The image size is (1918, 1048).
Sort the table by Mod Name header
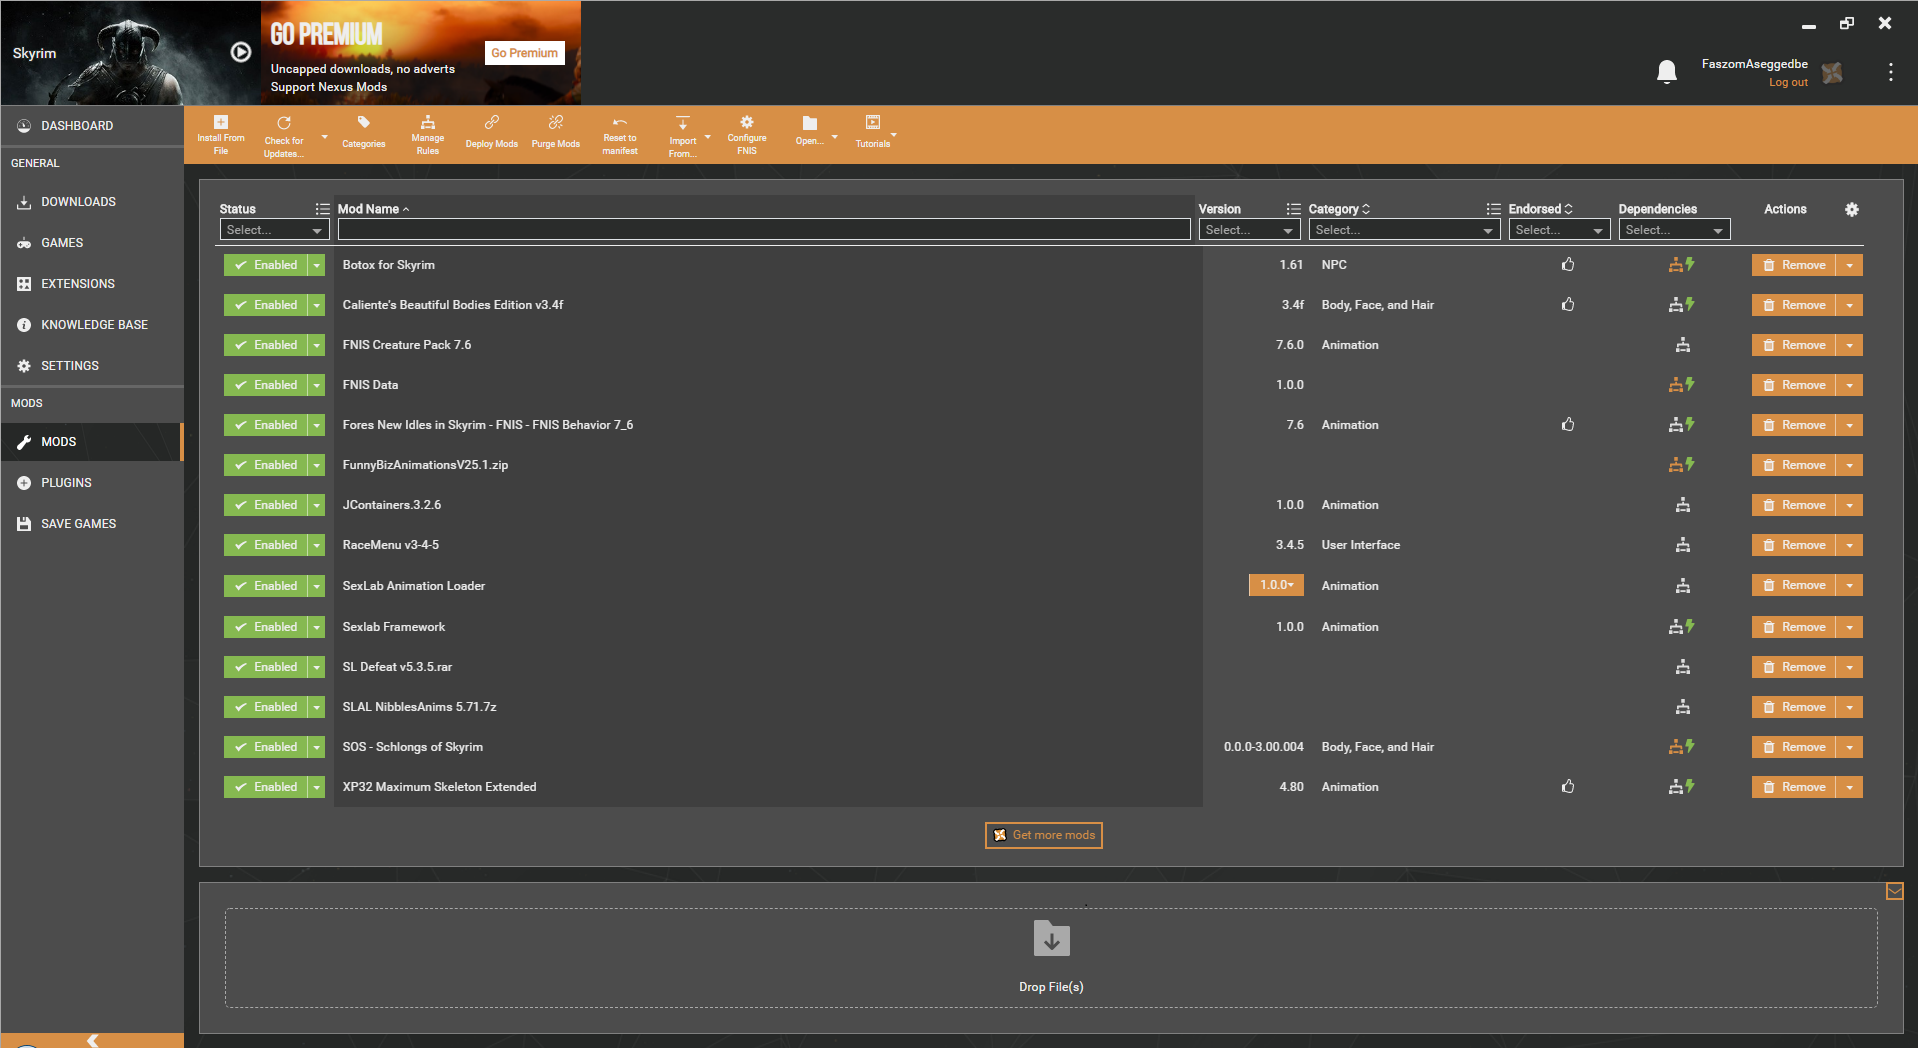[x=373, y=209]
